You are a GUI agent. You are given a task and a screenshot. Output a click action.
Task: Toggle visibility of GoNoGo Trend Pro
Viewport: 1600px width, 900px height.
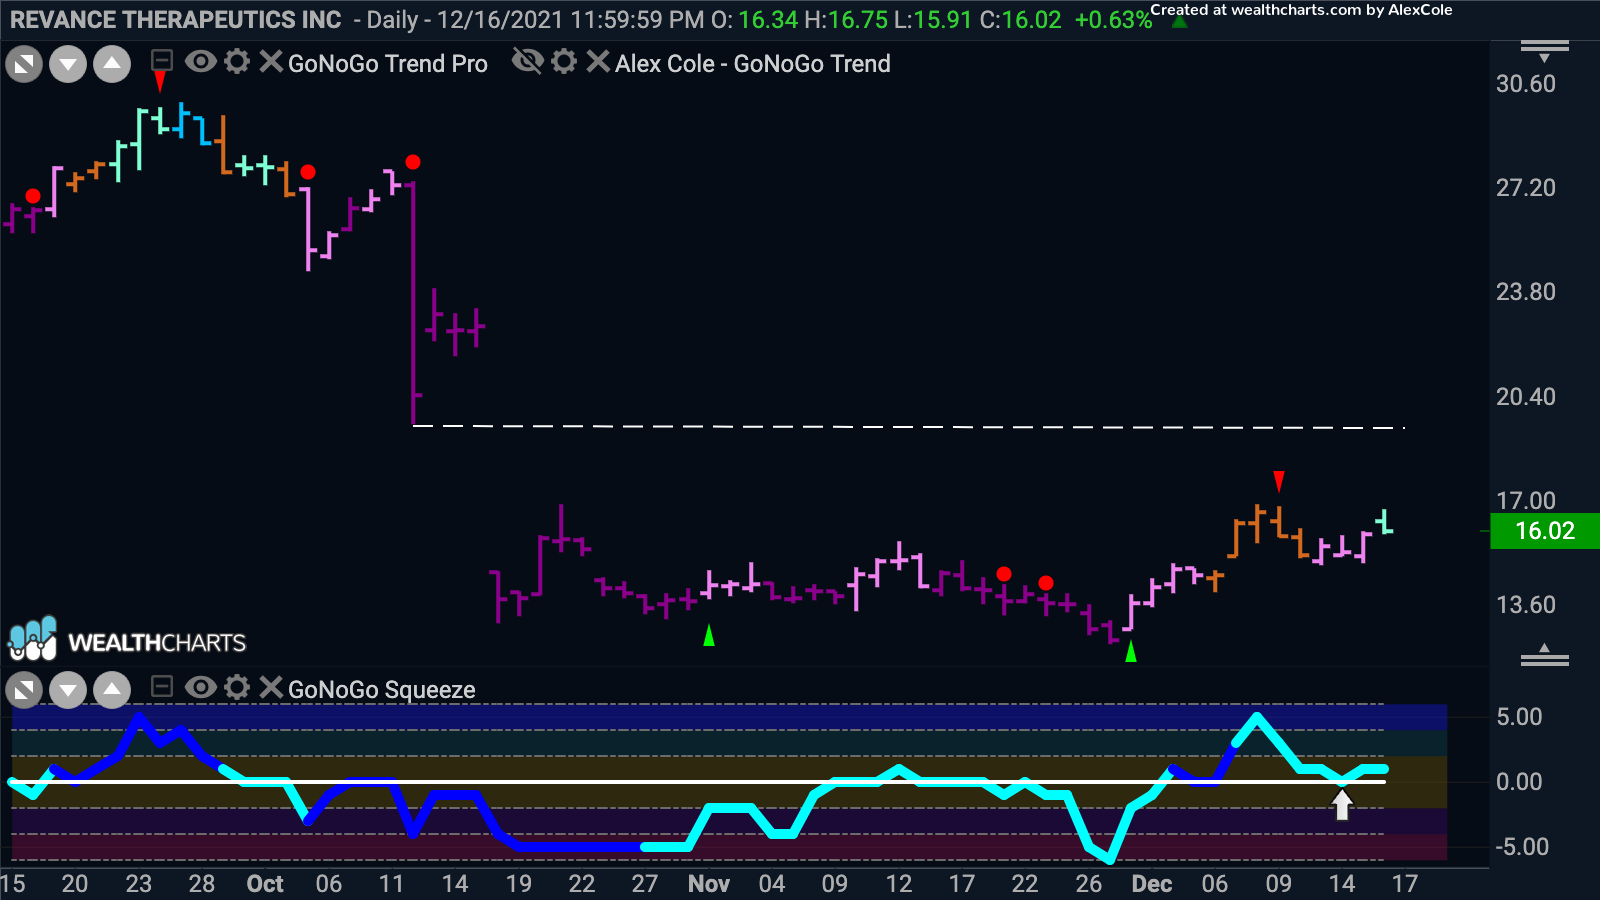(x=201, y=62)
